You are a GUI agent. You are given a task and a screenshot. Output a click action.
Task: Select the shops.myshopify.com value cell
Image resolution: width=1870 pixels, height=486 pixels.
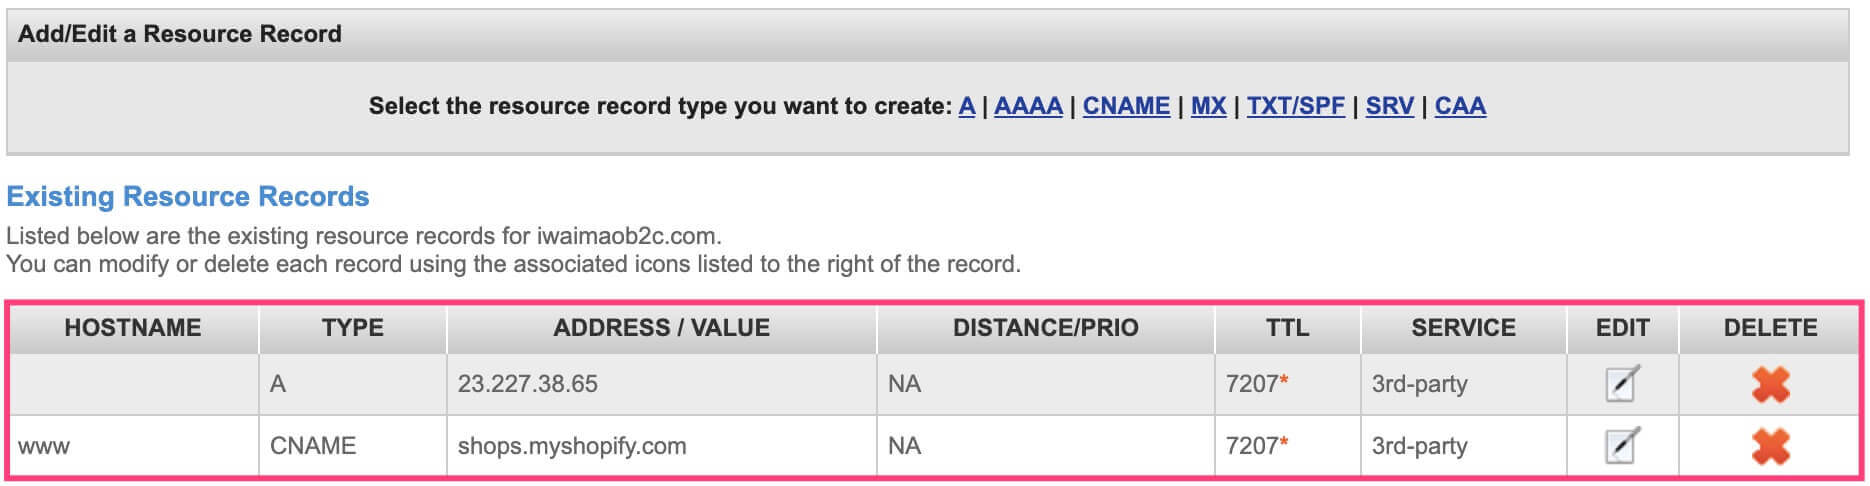(x=662, y=446)
